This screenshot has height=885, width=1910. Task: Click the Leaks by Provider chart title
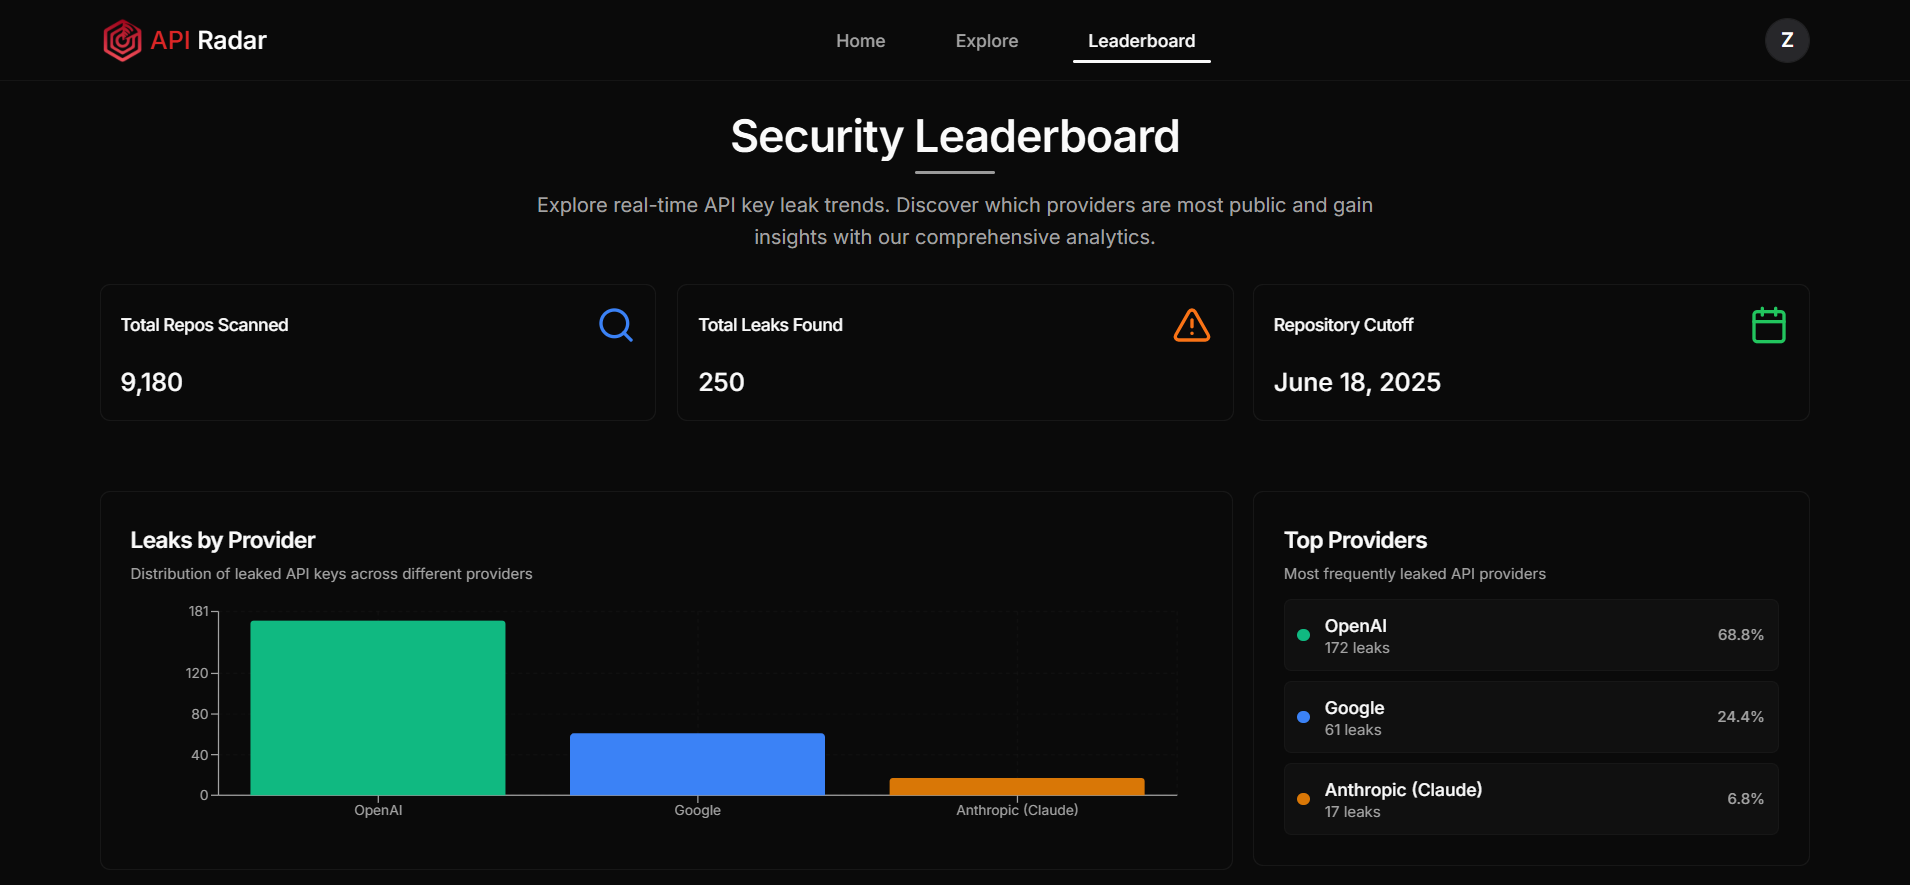point(223,540)
